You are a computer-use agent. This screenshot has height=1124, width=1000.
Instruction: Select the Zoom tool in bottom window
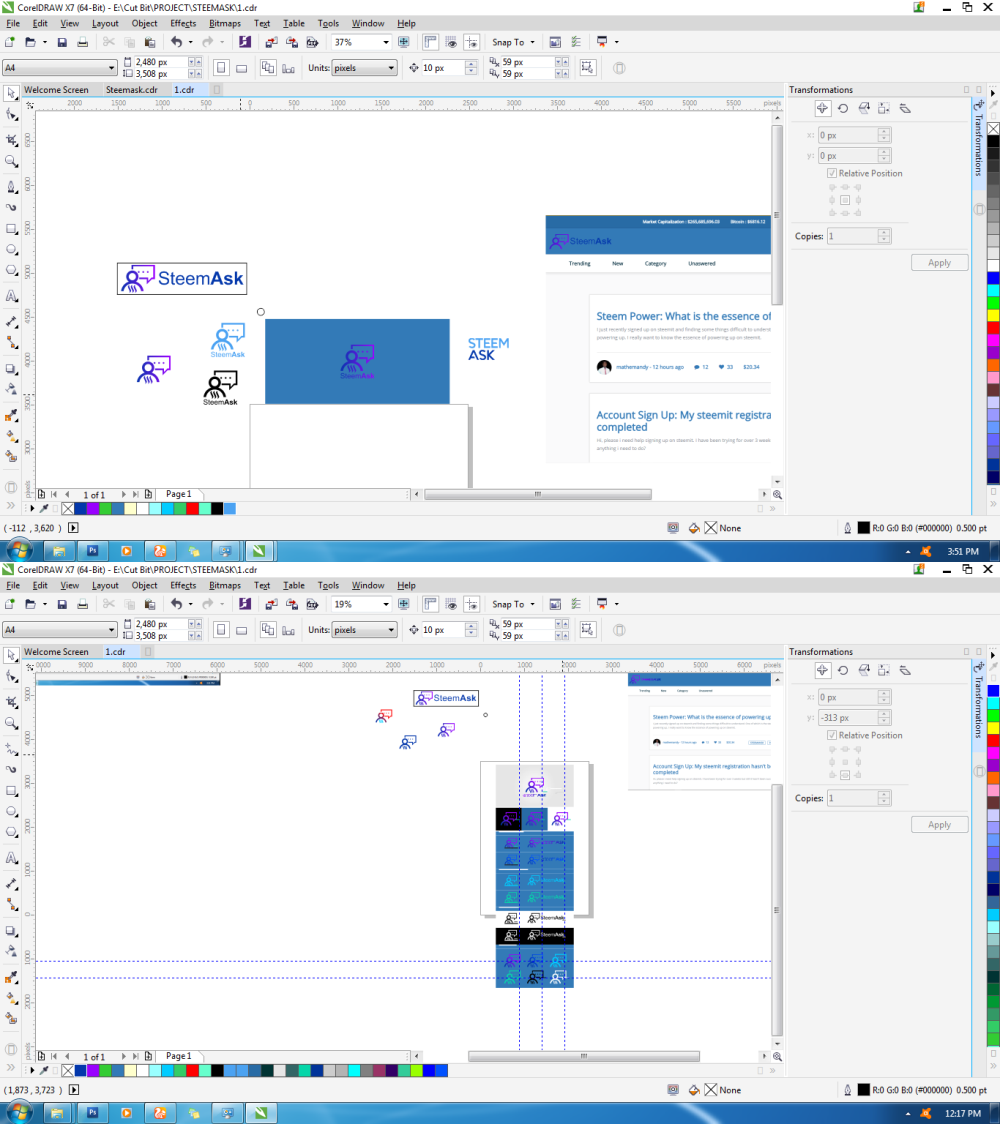(x=11, y=723)
